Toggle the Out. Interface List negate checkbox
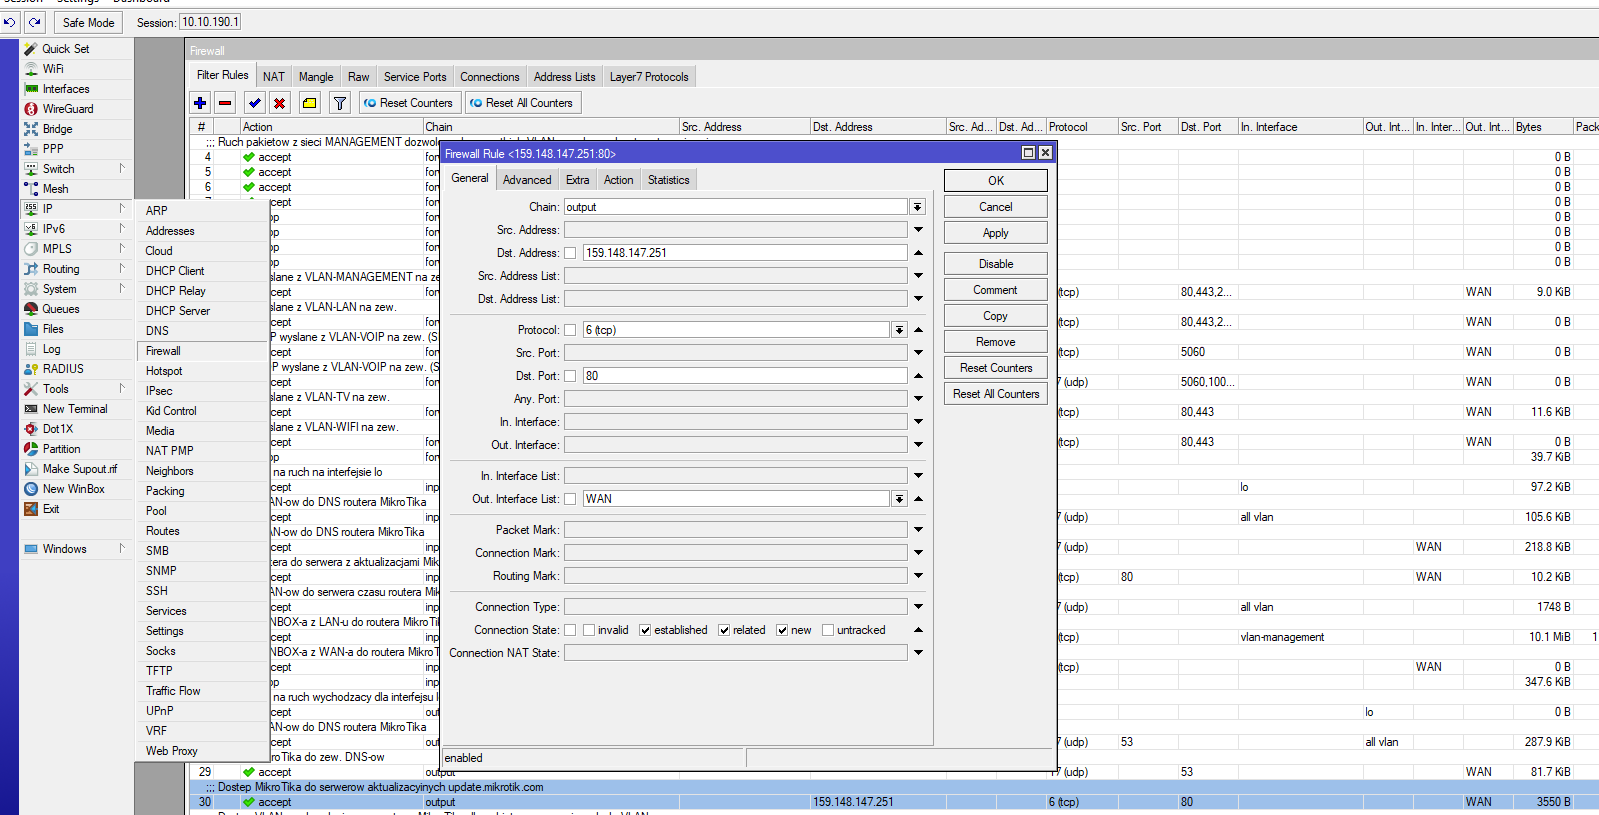Screen dimensions: 1599x815 click(x=570, y=499)
